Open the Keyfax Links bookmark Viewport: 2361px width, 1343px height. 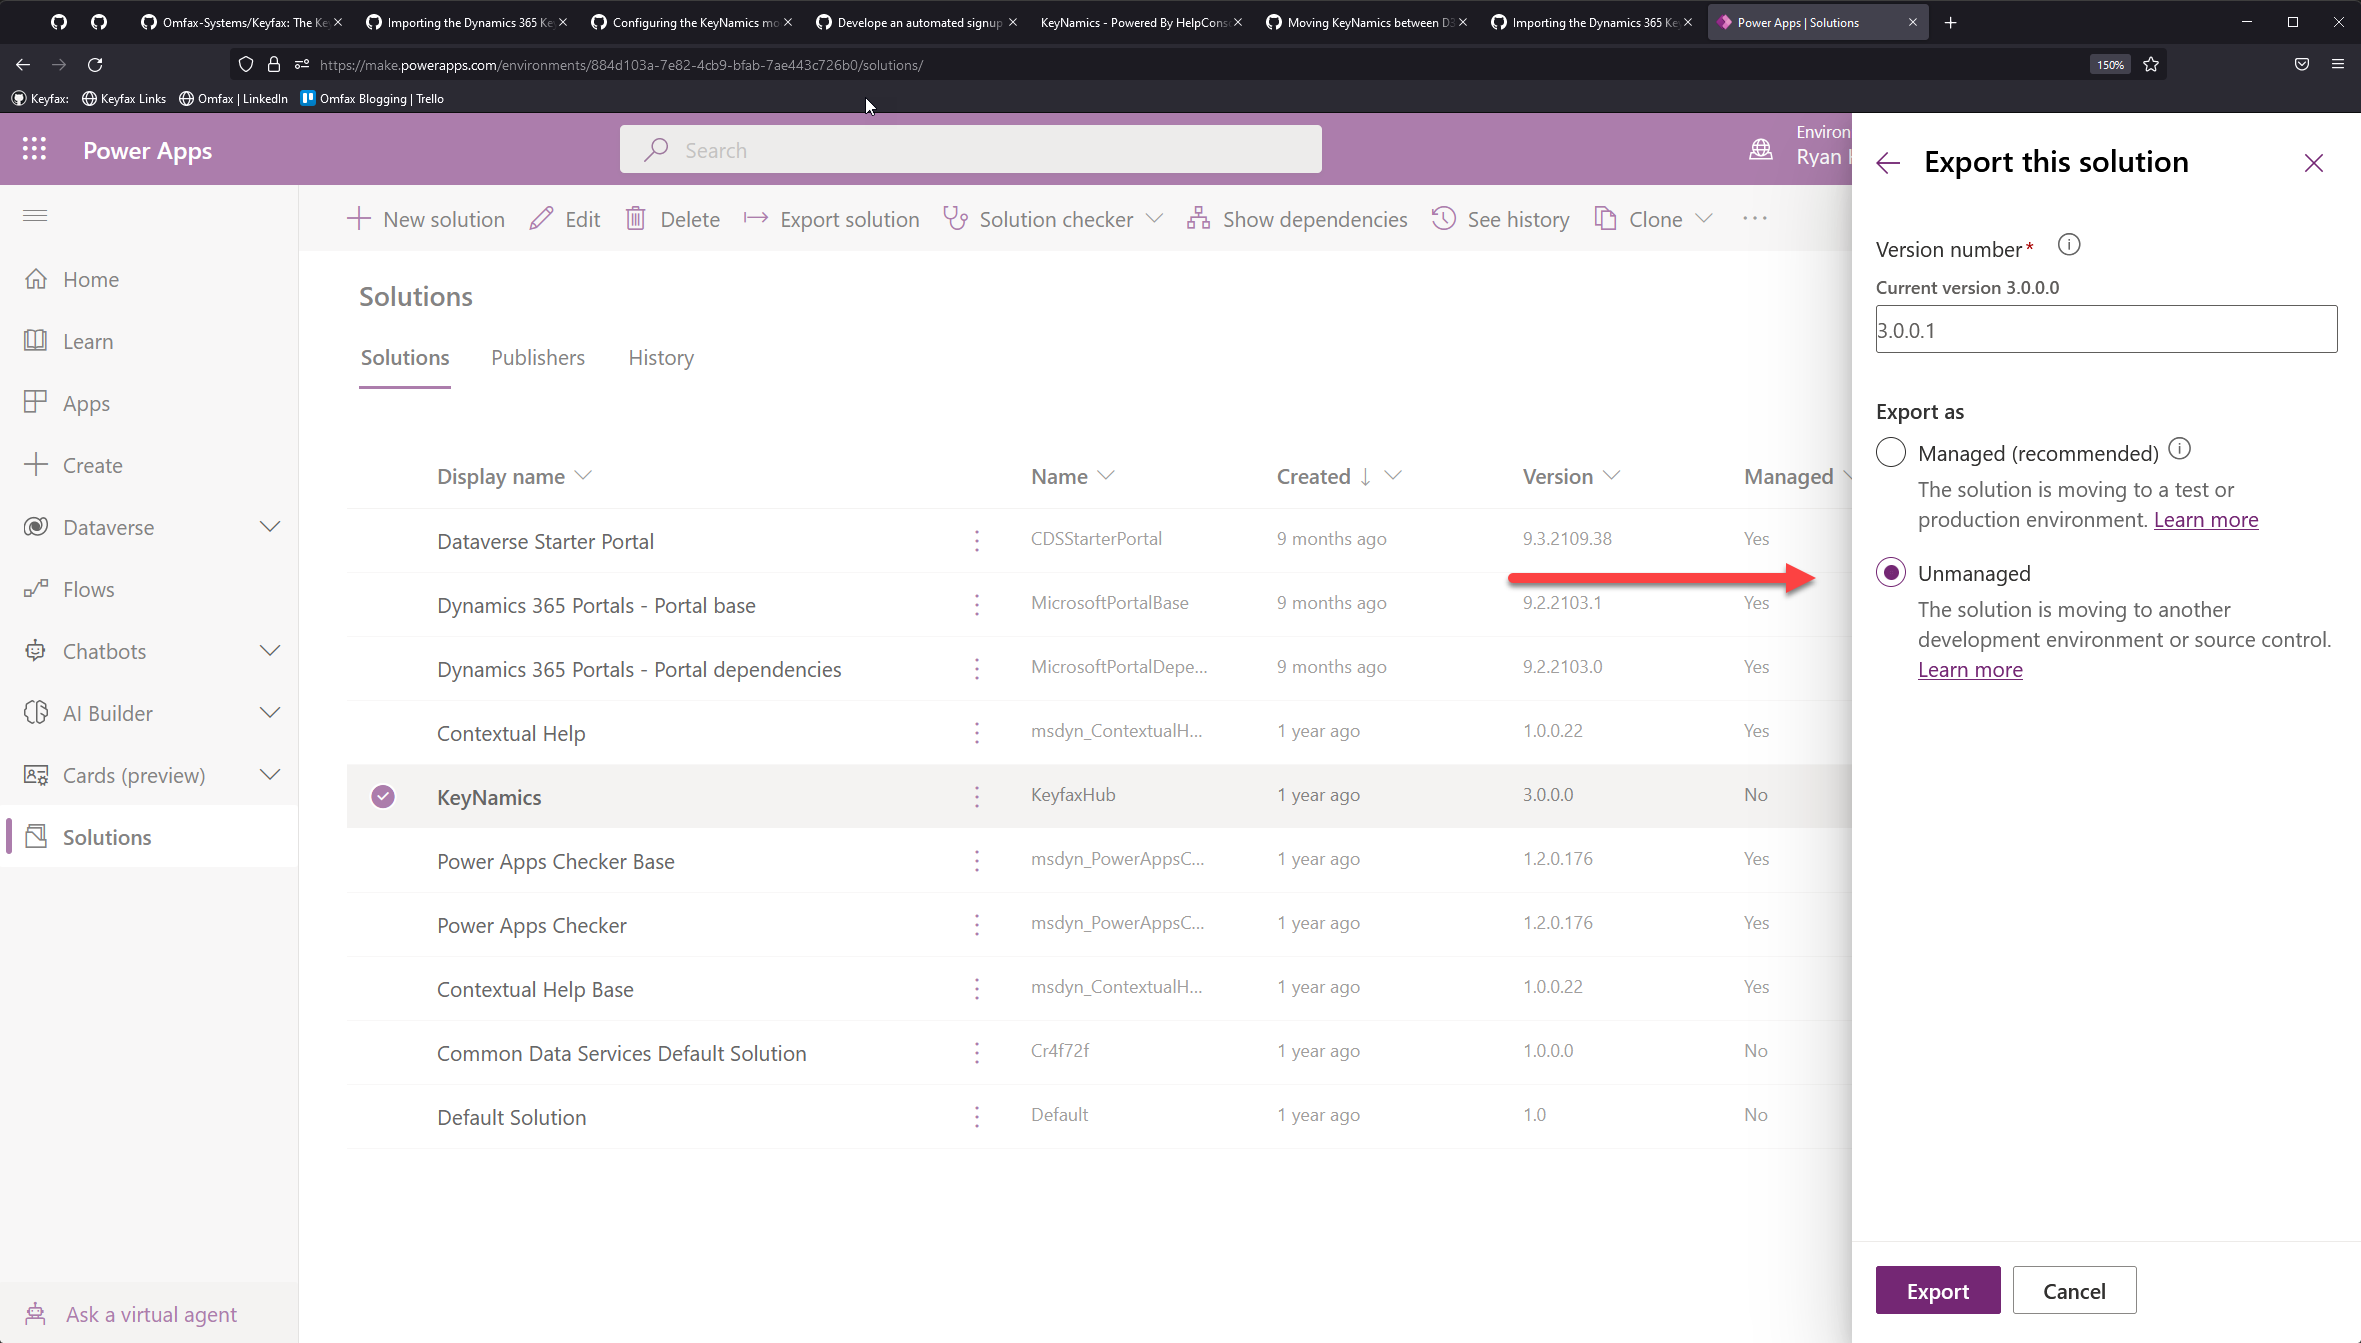point(123,98)
